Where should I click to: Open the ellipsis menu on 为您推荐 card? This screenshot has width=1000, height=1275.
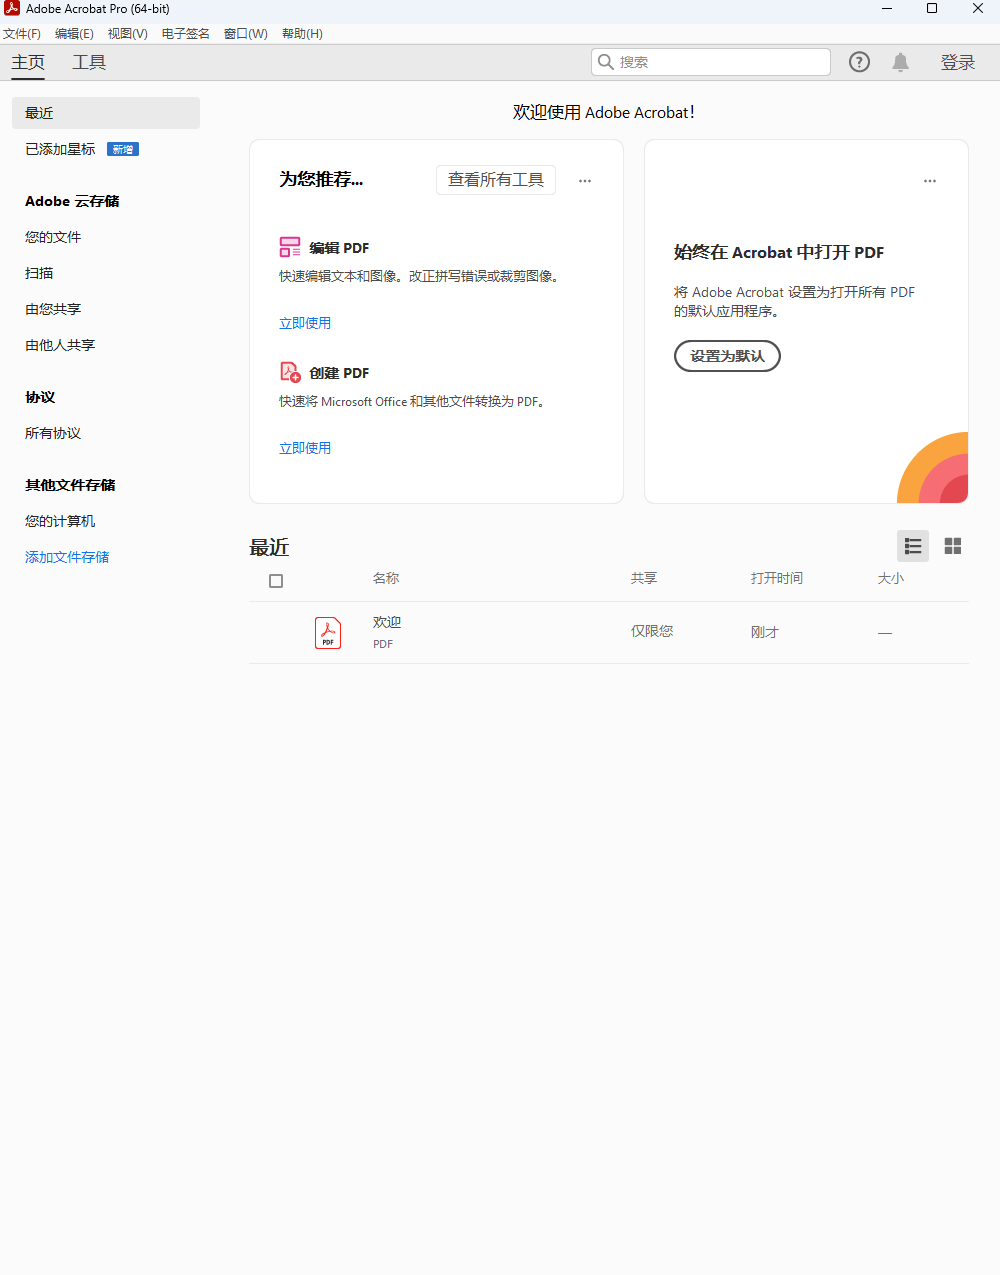585,180
